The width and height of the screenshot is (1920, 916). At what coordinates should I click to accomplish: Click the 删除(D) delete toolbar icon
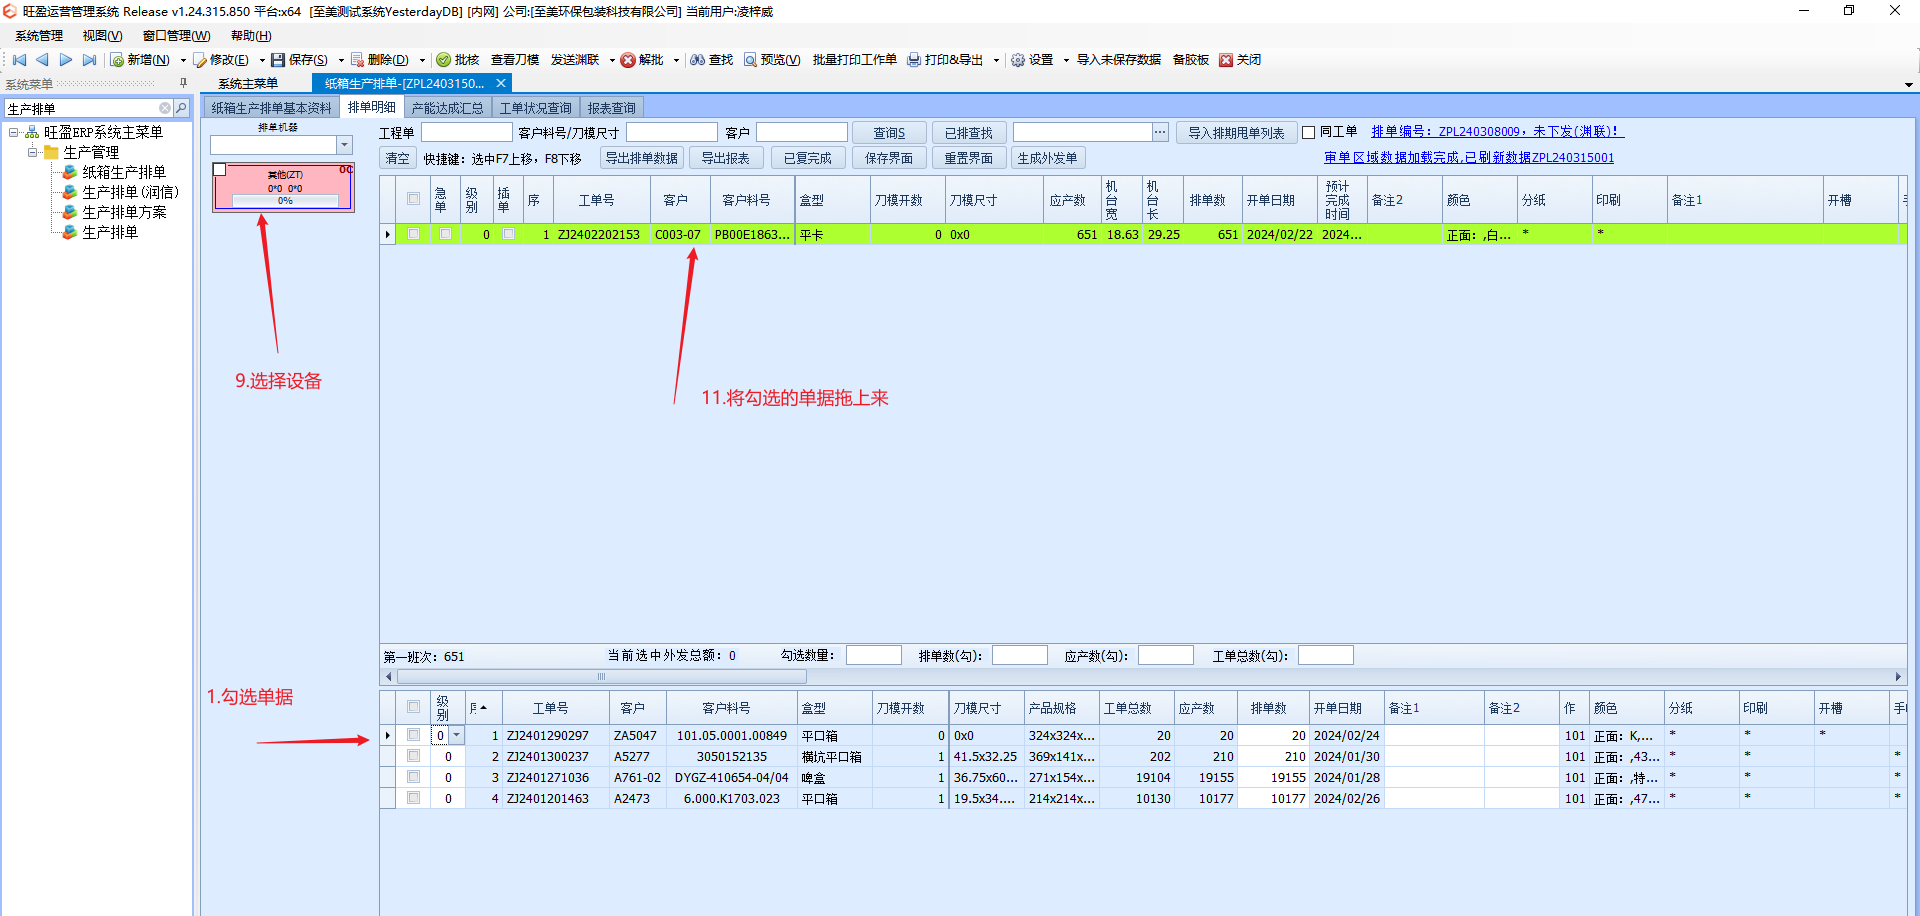357,60
